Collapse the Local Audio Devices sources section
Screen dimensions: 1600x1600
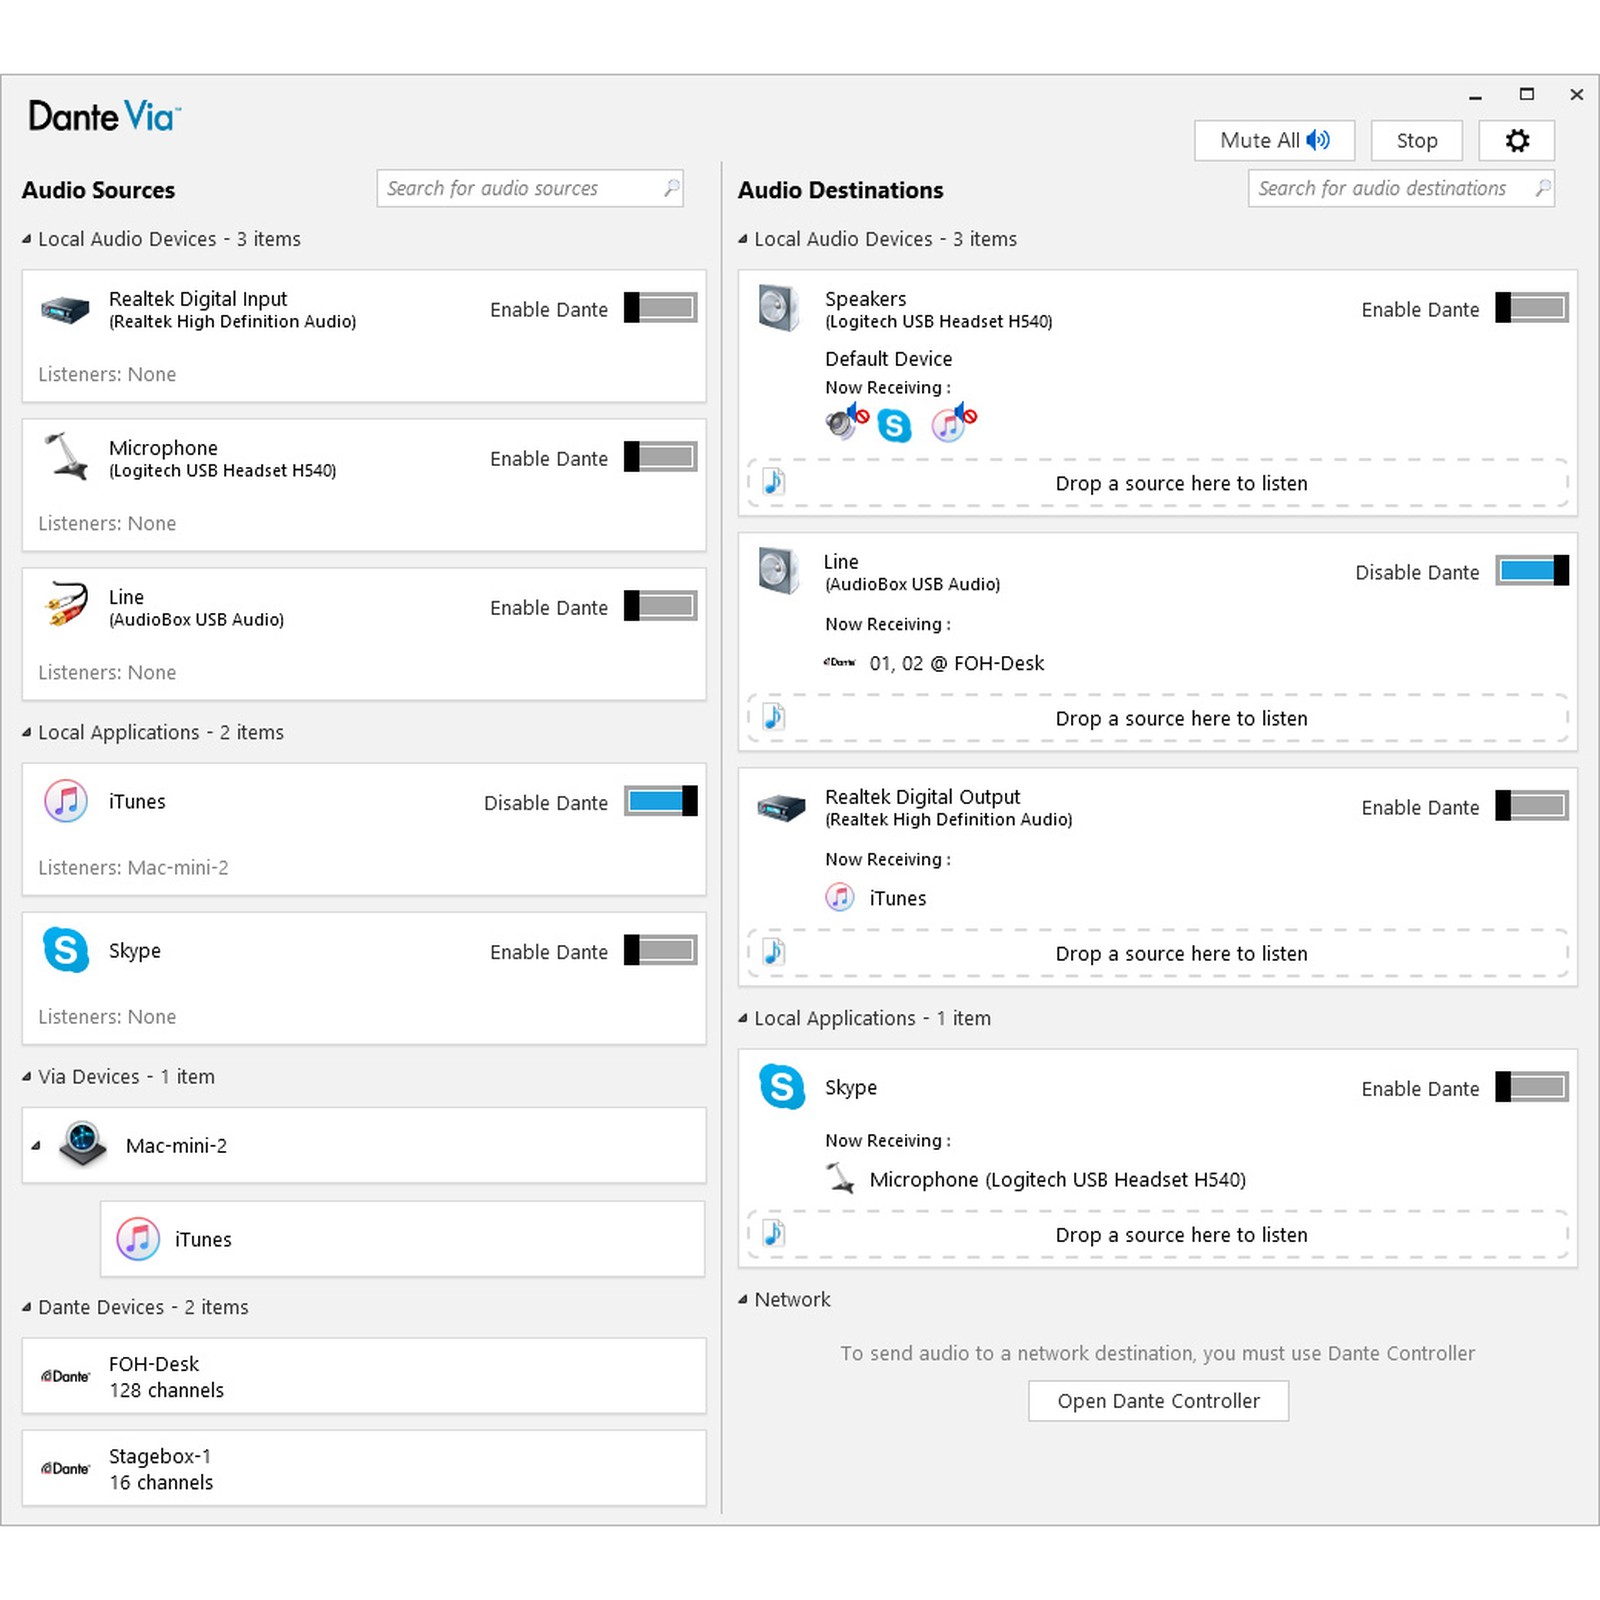(25, 239)
